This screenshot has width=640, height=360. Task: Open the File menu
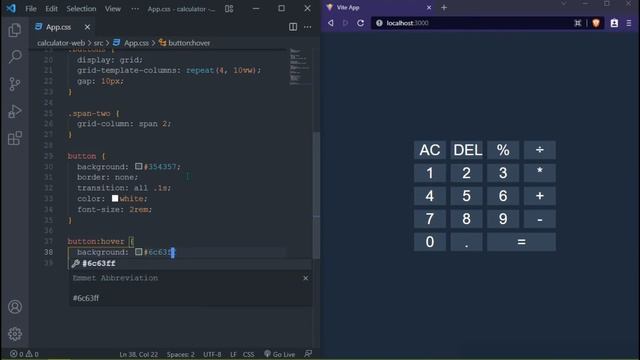coord(31,9)
